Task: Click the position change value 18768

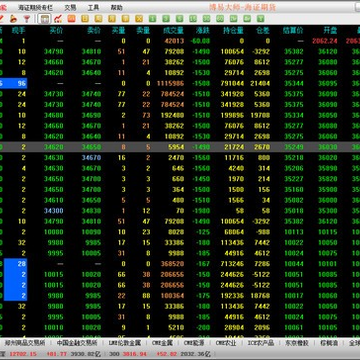Action: click(x=260, y=296)
